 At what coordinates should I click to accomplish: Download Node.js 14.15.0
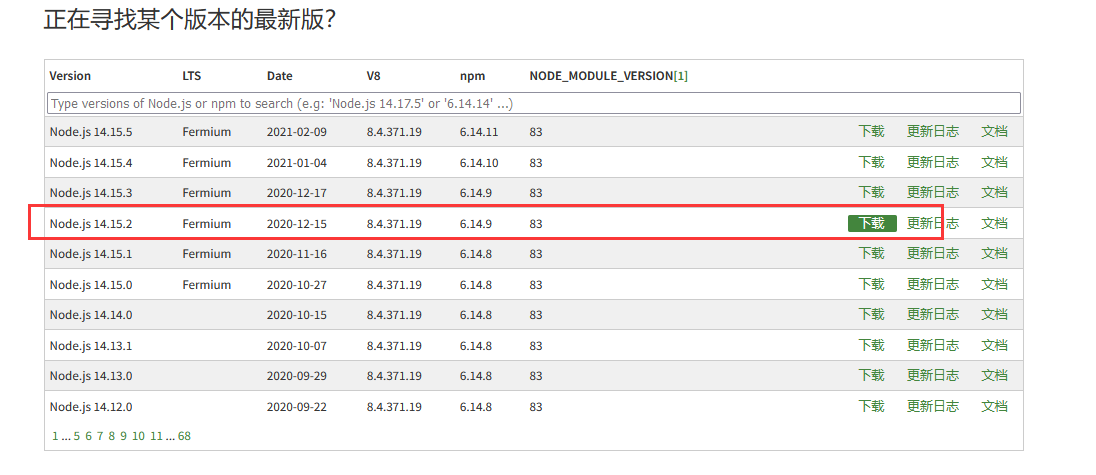click(x=872, y=285)
